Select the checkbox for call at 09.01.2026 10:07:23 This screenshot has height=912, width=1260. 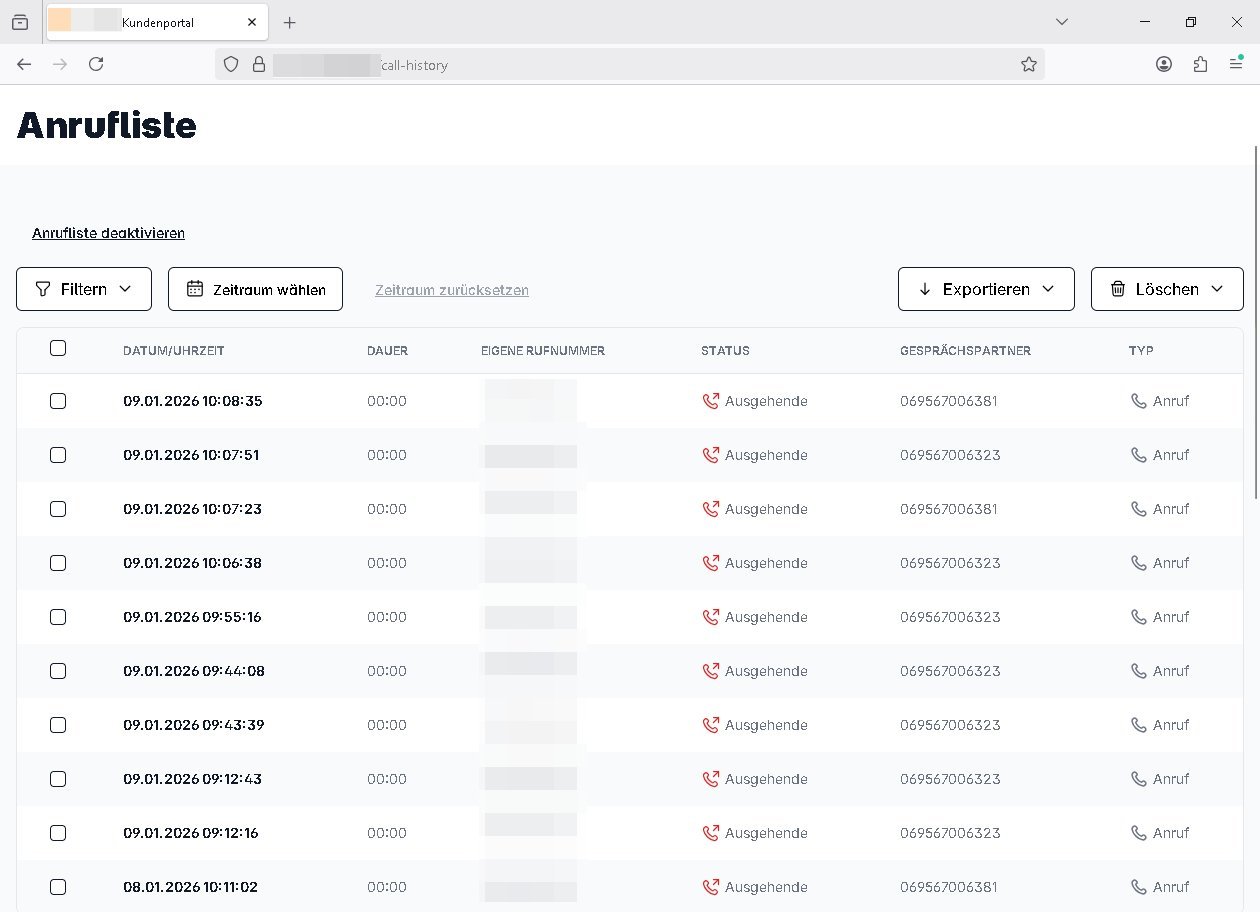coord(58,509)
